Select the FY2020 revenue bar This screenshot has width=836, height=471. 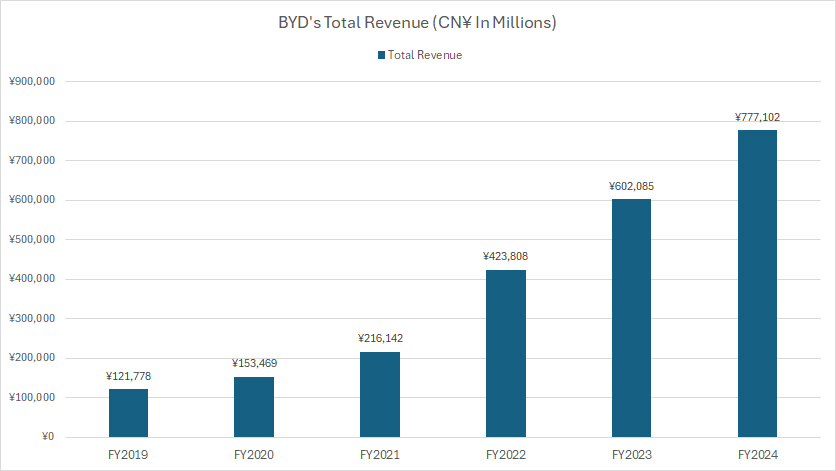pyautogui.click(x=254, y=407)
